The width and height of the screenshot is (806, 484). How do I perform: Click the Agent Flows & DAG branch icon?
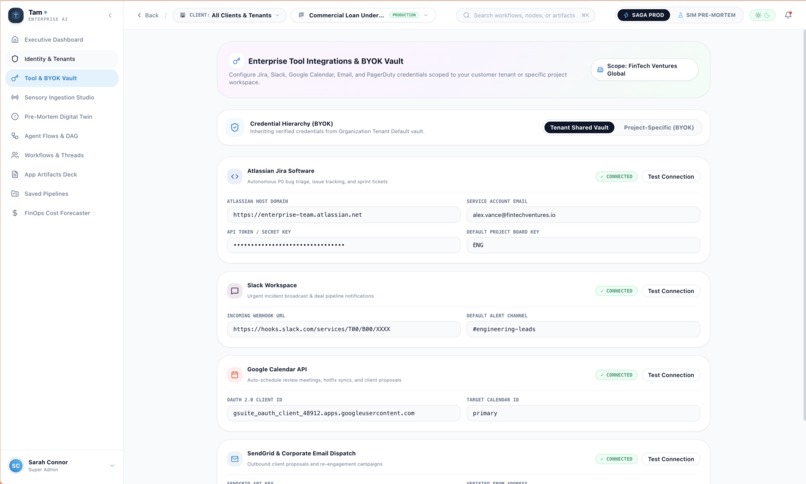[x=15, y=136]
